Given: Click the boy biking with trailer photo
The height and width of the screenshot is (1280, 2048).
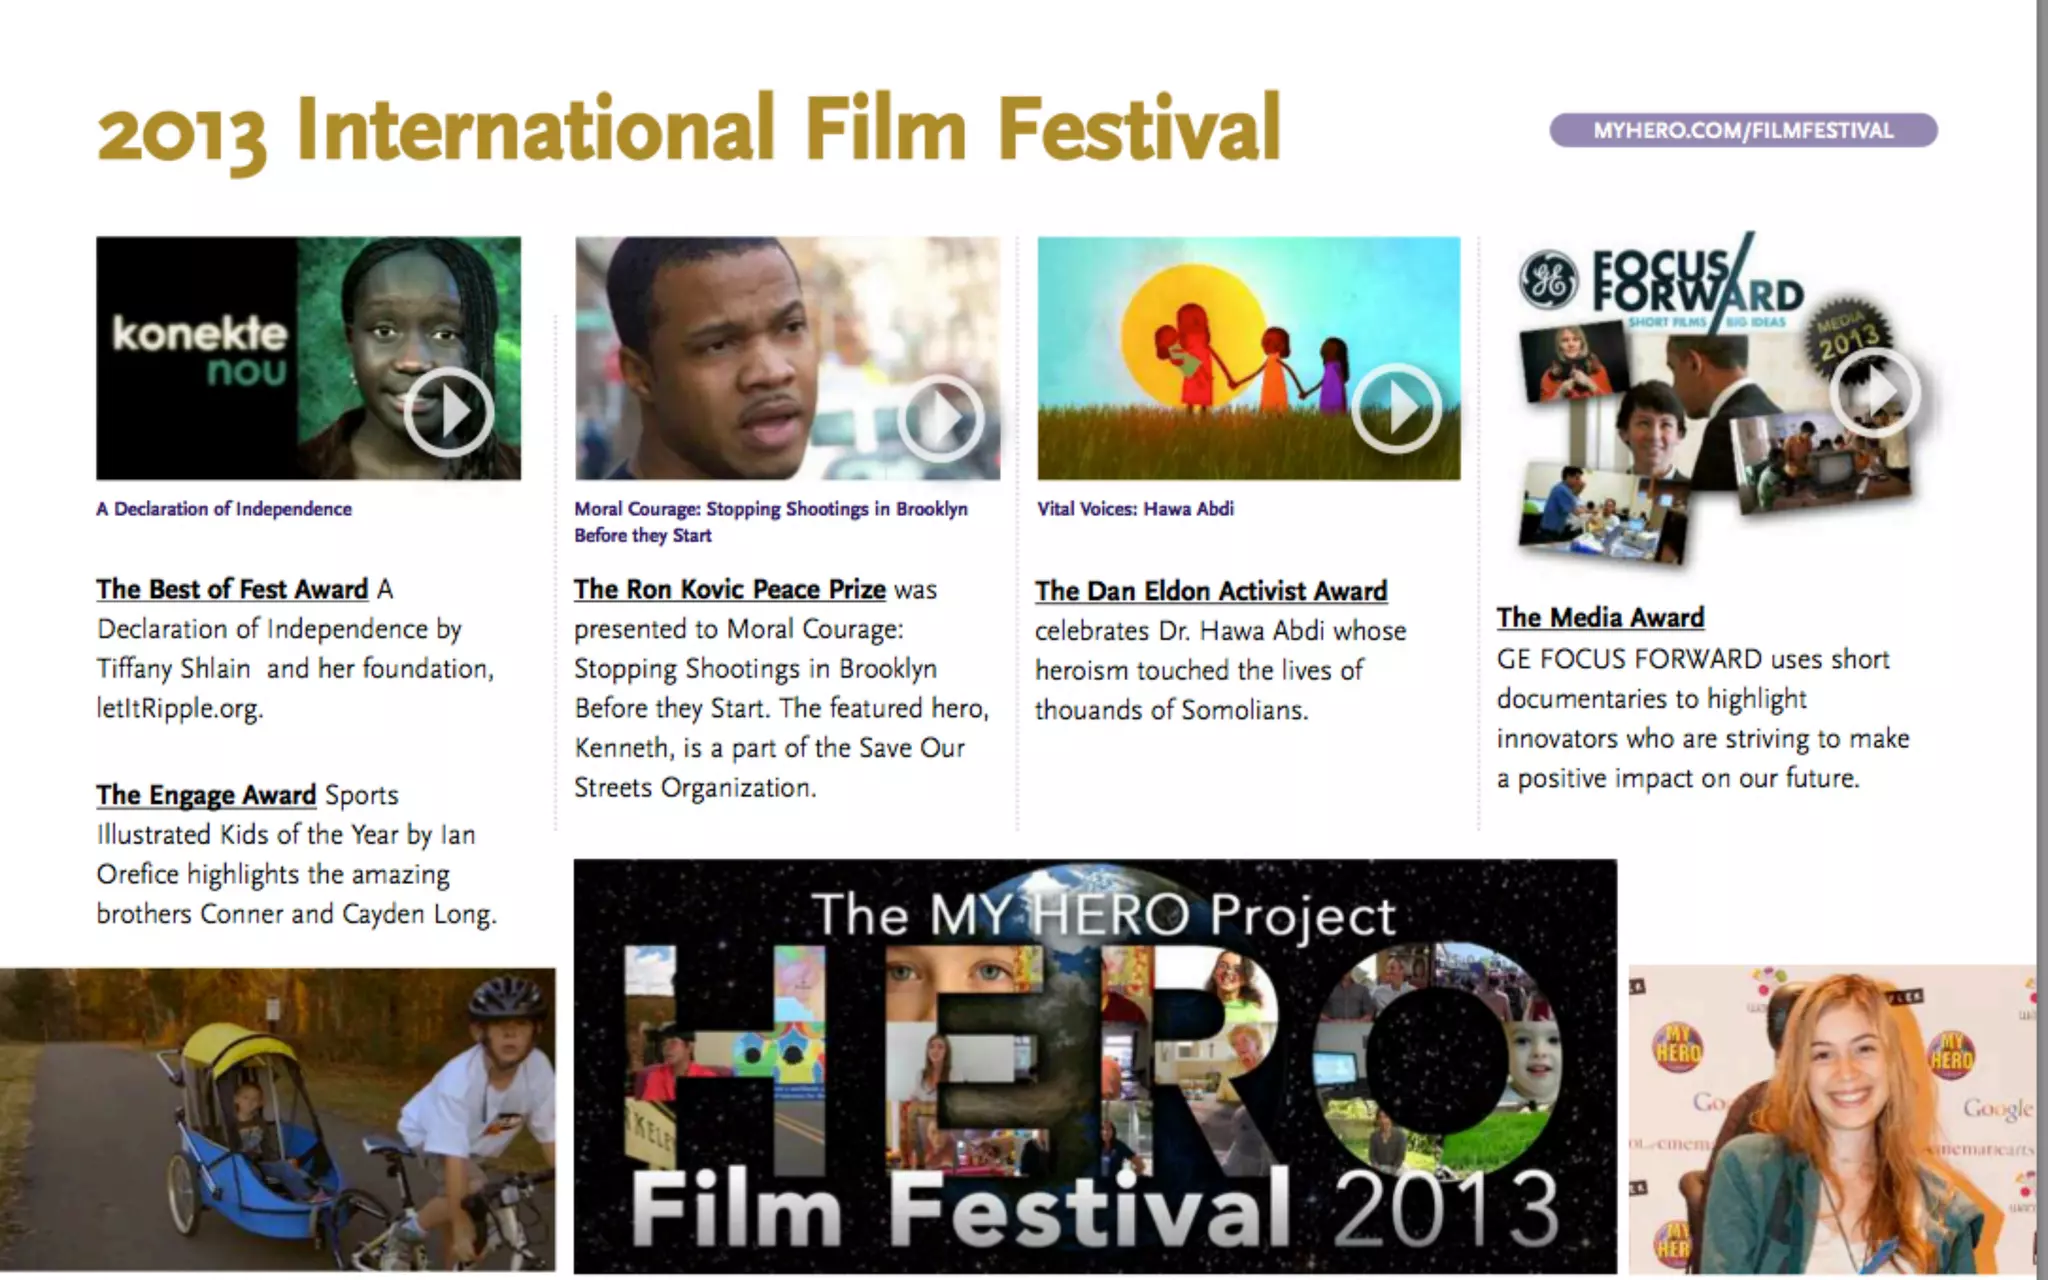Looking at the screenshot, I should 277,1118.
